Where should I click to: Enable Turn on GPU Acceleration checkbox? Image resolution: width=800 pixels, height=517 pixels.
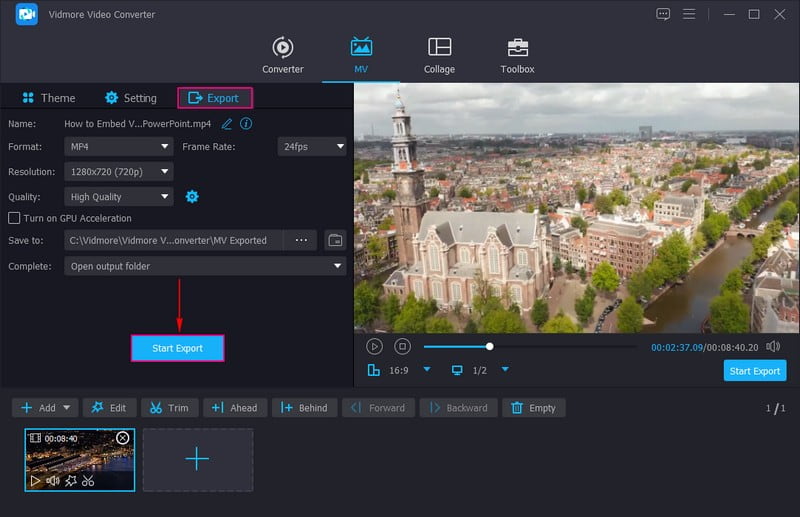pyautogui.click(x=14, y=218)
